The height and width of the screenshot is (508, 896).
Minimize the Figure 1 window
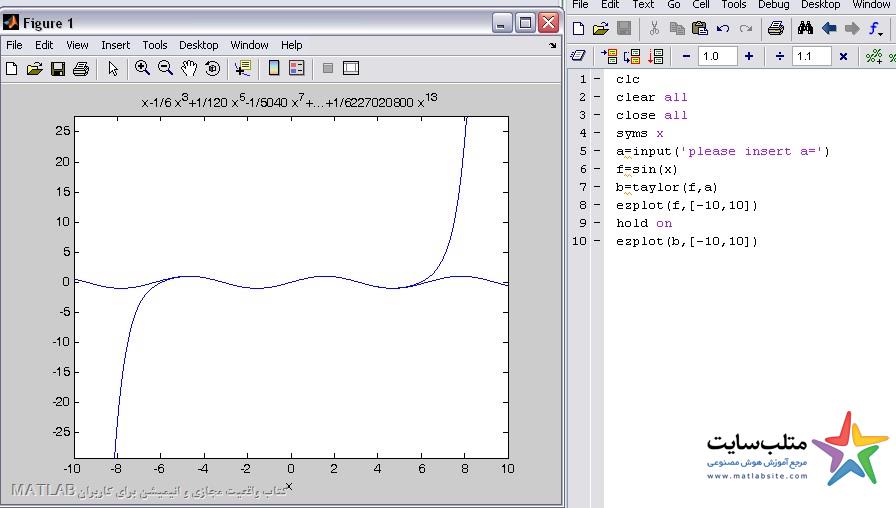[x=502, y=23]
